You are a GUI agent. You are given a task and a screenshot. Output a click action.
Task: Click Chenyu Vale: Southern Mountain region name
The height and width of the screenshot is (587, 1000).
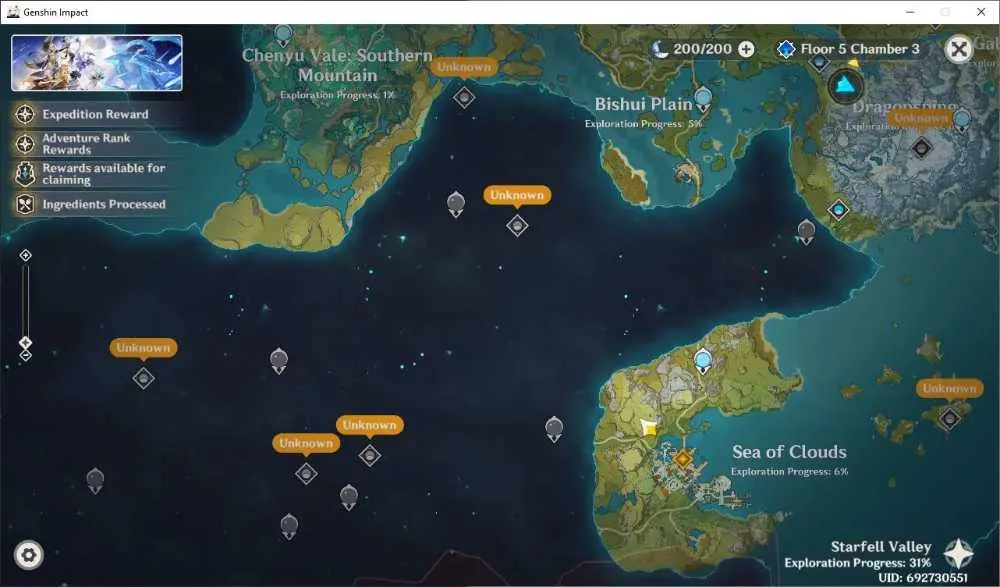337,65
